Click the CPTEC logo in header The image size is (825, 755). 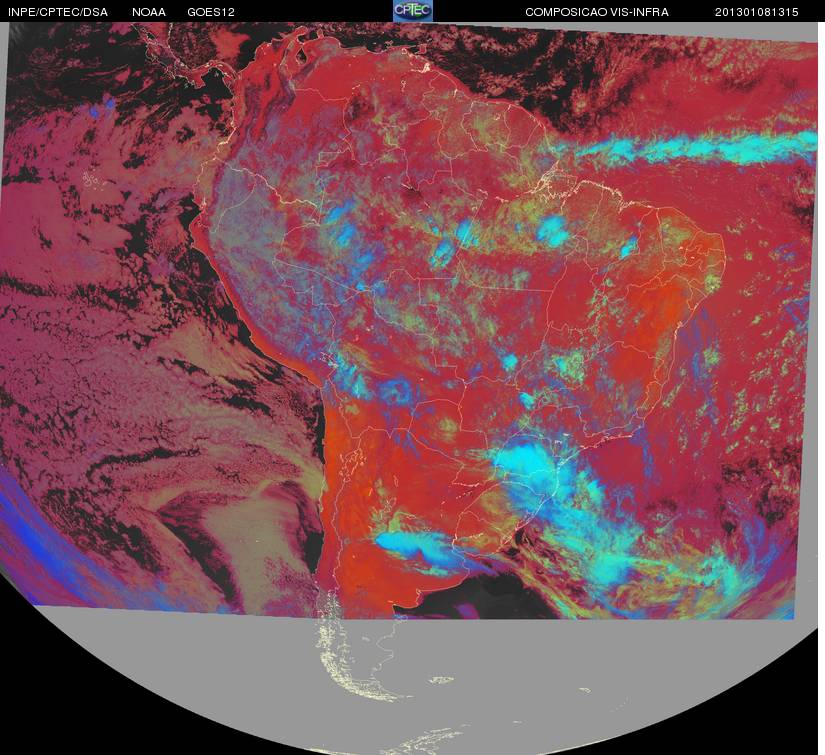(413, 11)
